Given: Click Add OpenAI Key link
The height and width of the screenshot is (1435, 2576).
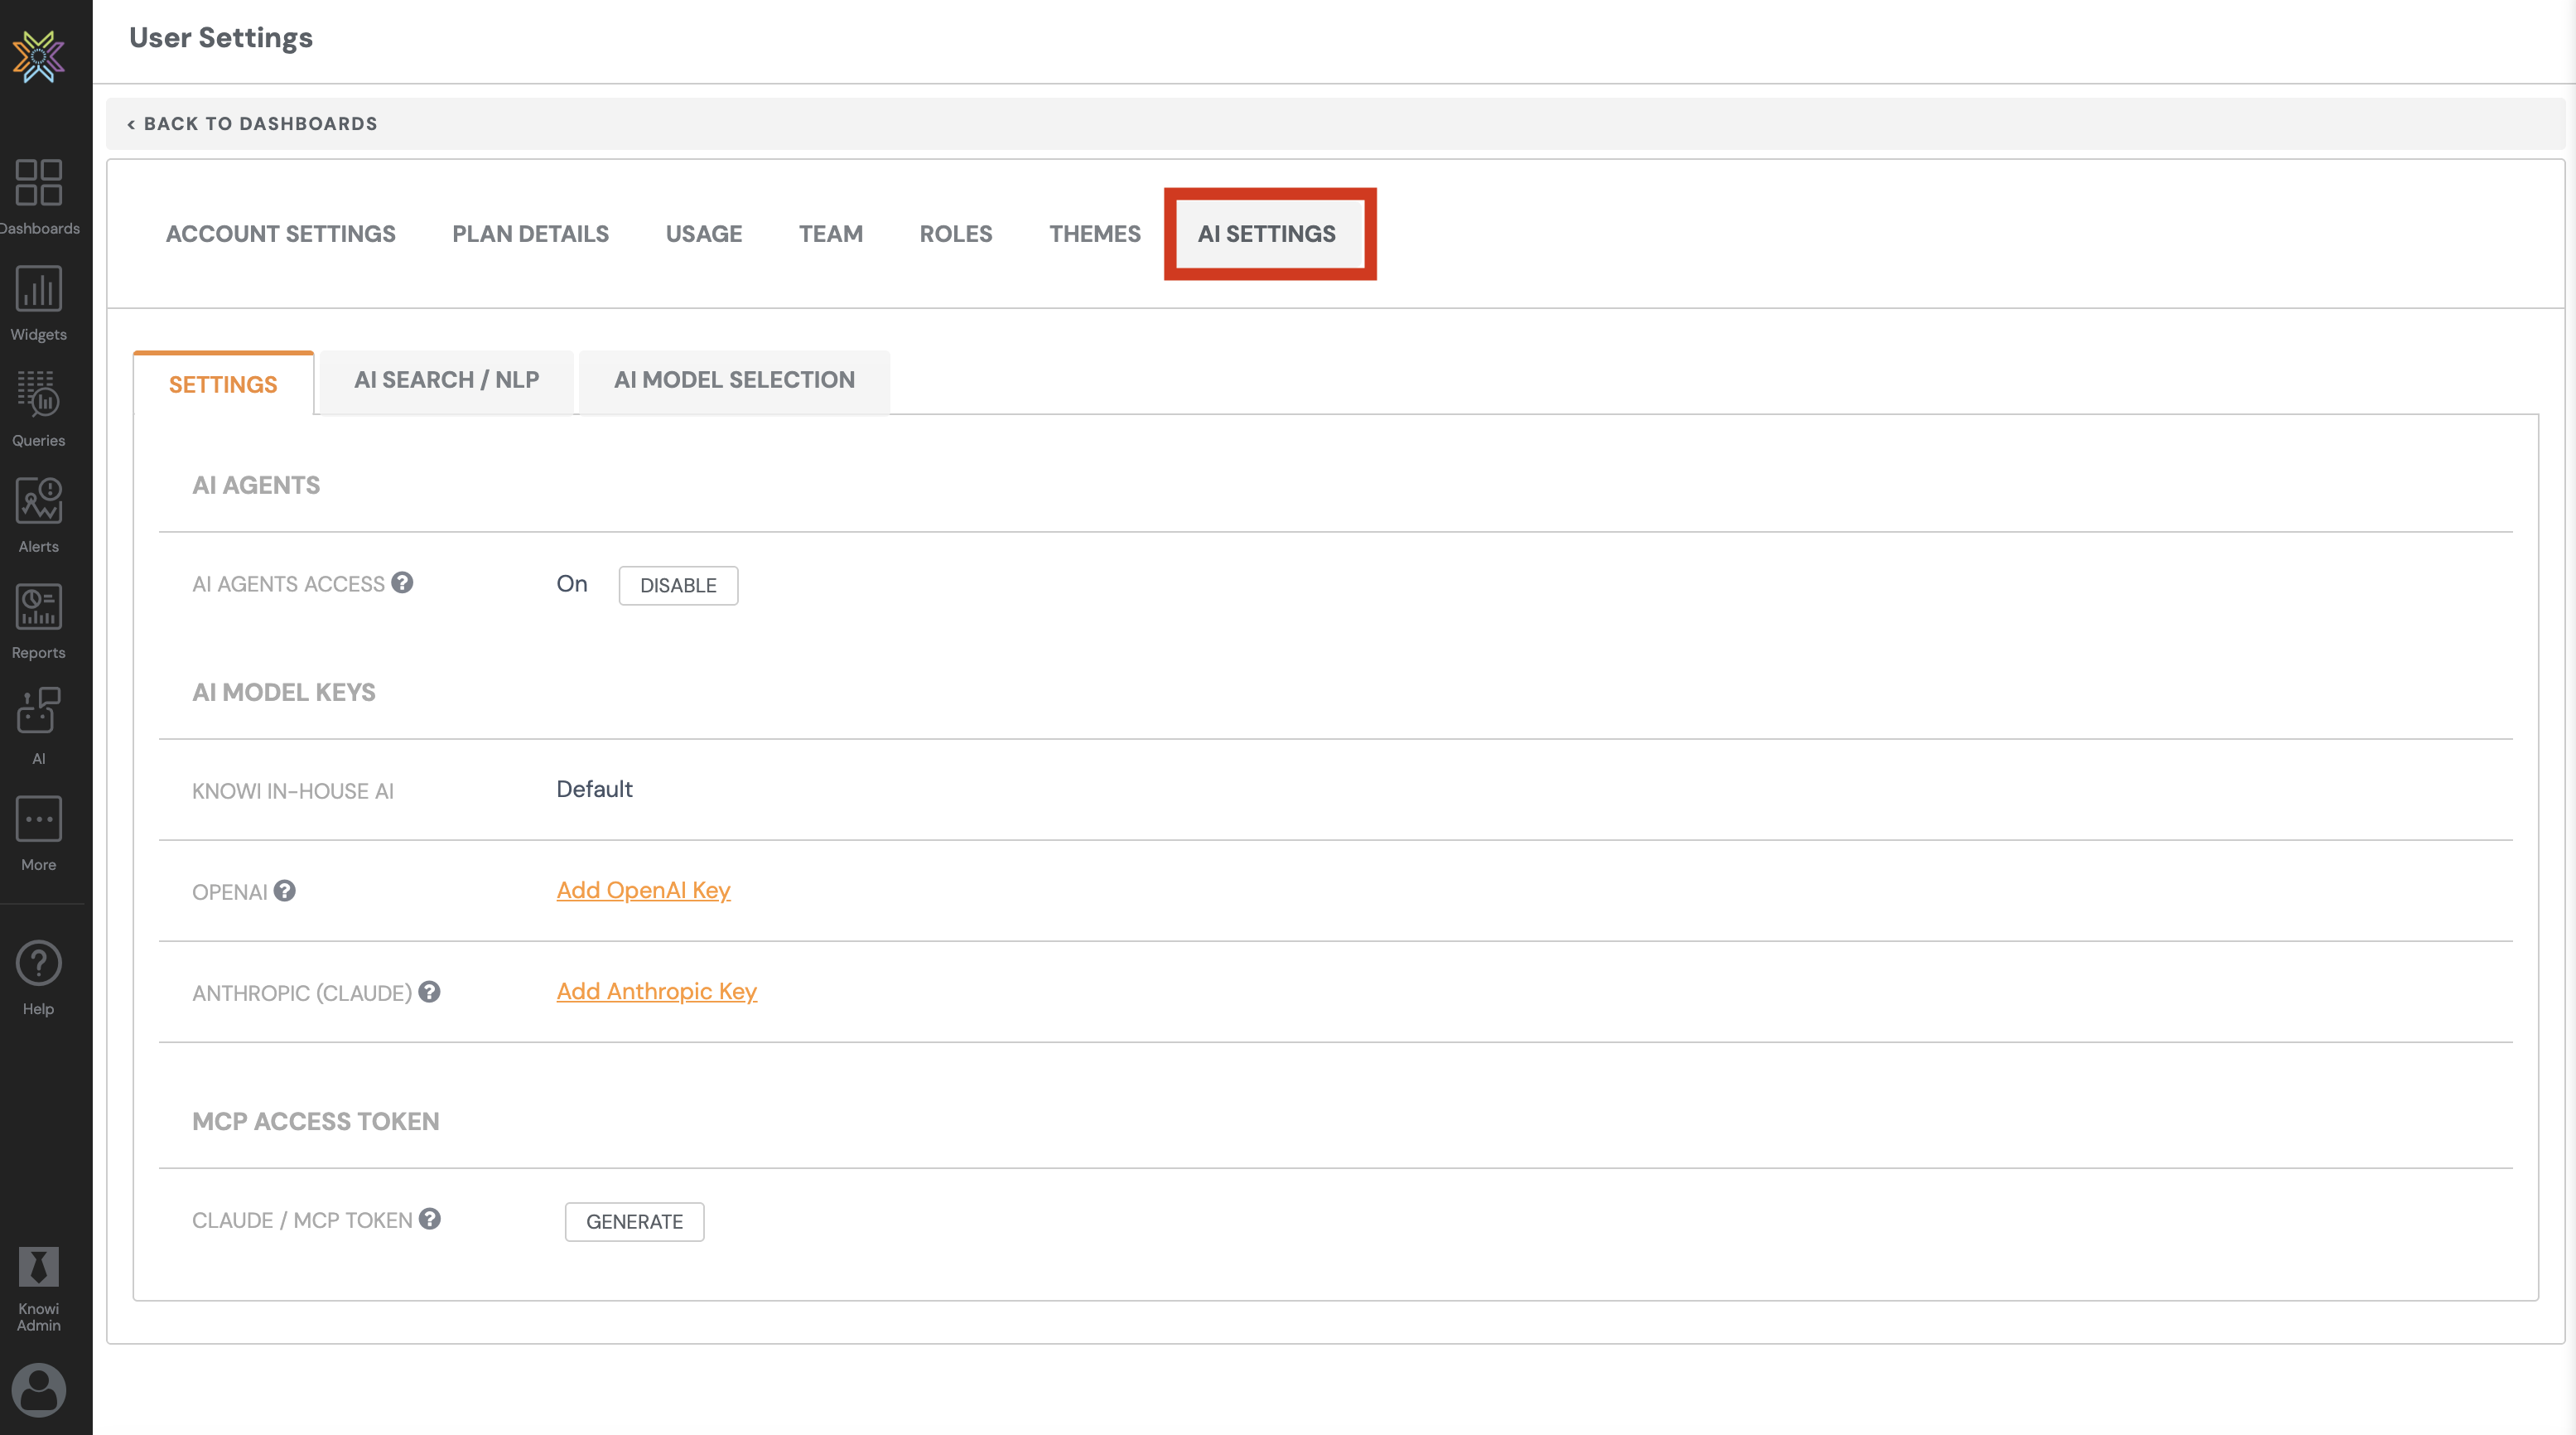Looking at the screenshot, I should tap(643, 890).
